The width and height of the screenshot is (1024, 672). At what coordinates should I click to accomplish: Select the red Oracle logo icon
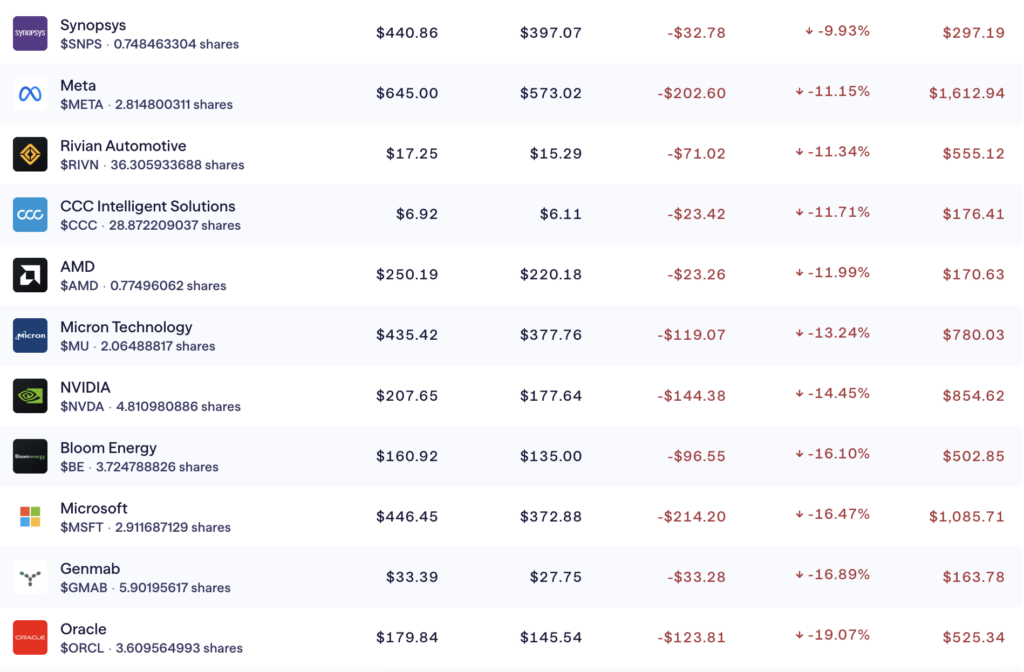click(x=30, y=638)
